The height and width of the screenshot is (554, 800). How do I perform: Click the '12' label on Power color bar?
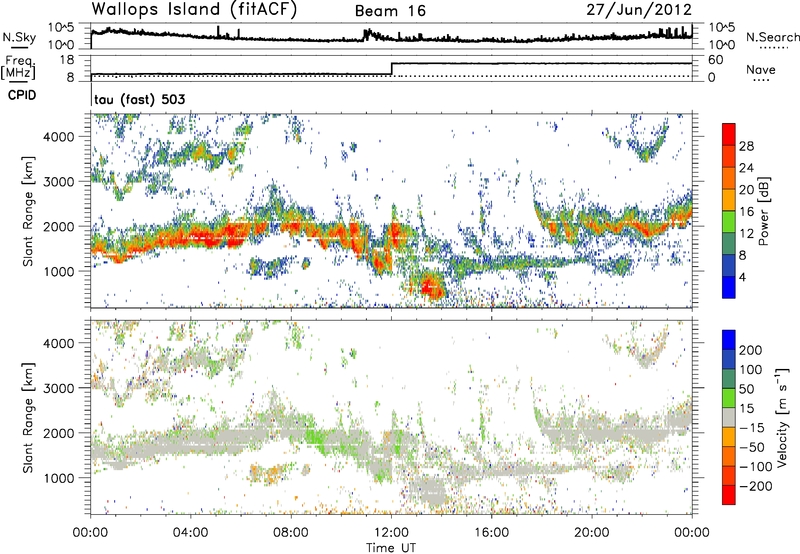tap(746, 234)
